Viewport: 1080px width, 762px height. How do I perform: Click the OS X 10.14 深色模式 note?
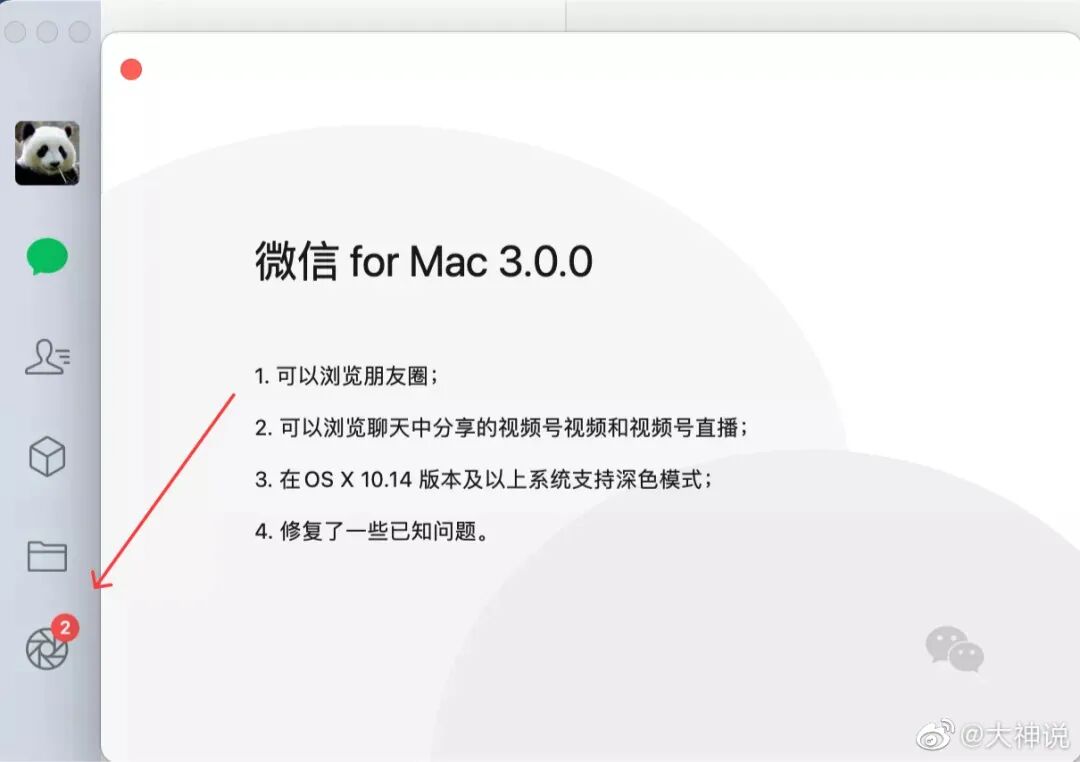point(484,480)
